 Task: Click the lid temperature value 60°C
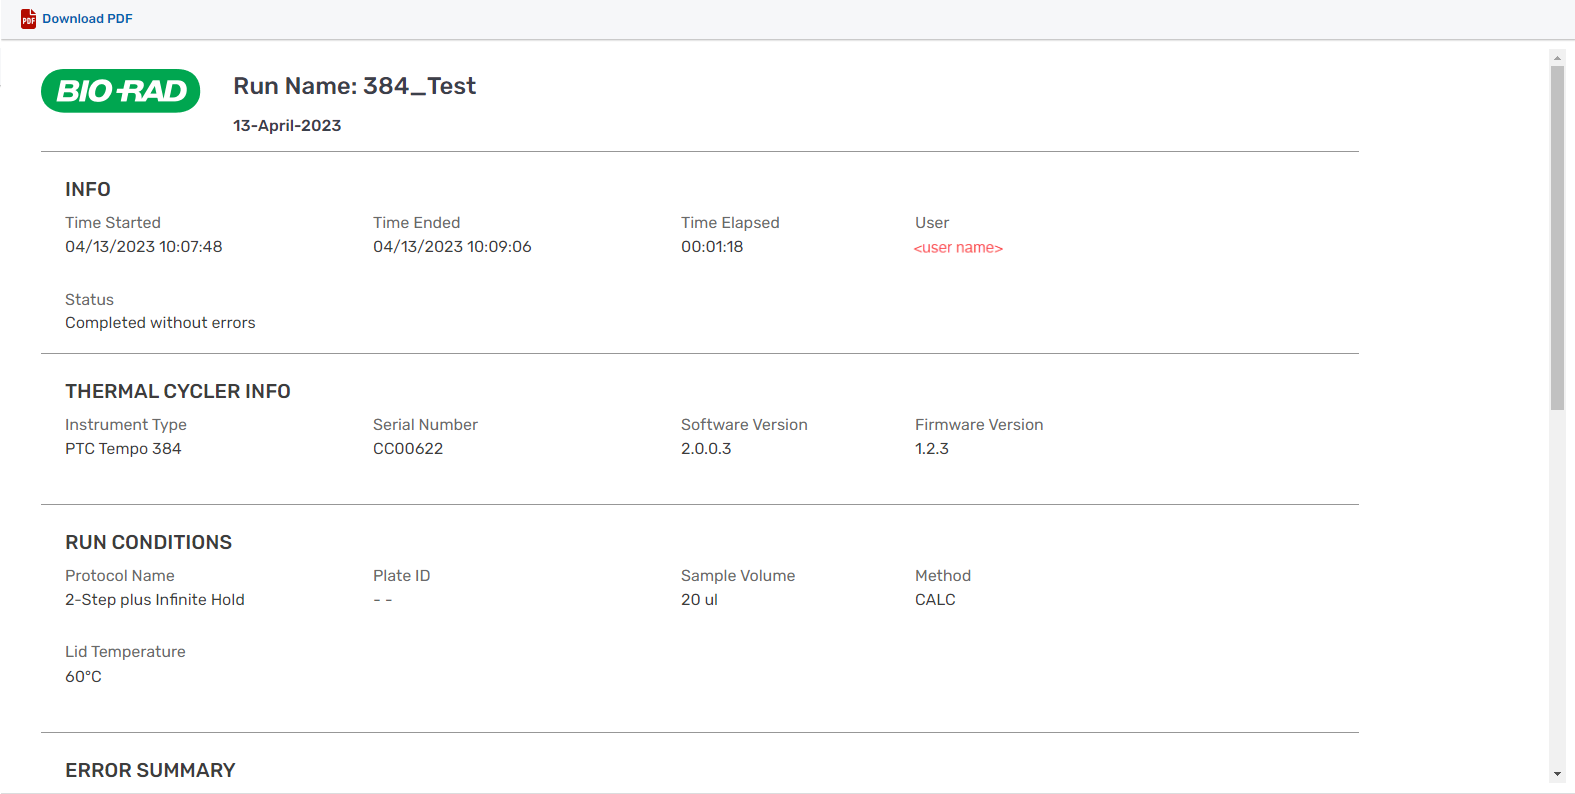84,677
